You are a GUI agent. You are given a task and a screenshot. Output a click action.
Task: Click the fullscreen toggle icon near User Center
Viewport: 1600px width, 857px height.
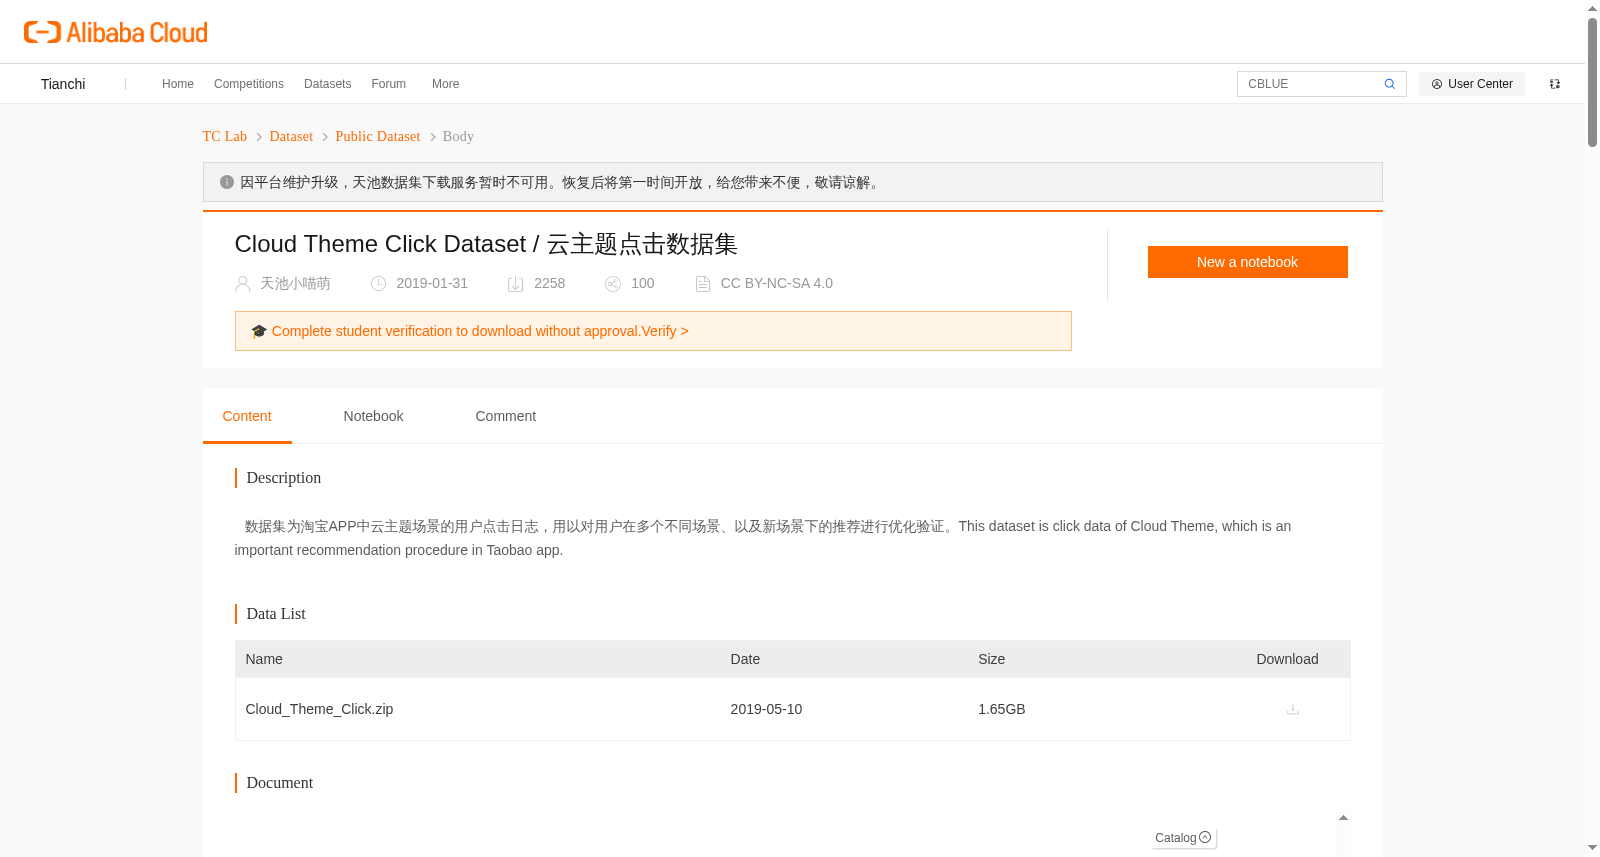pos(1554,84)
